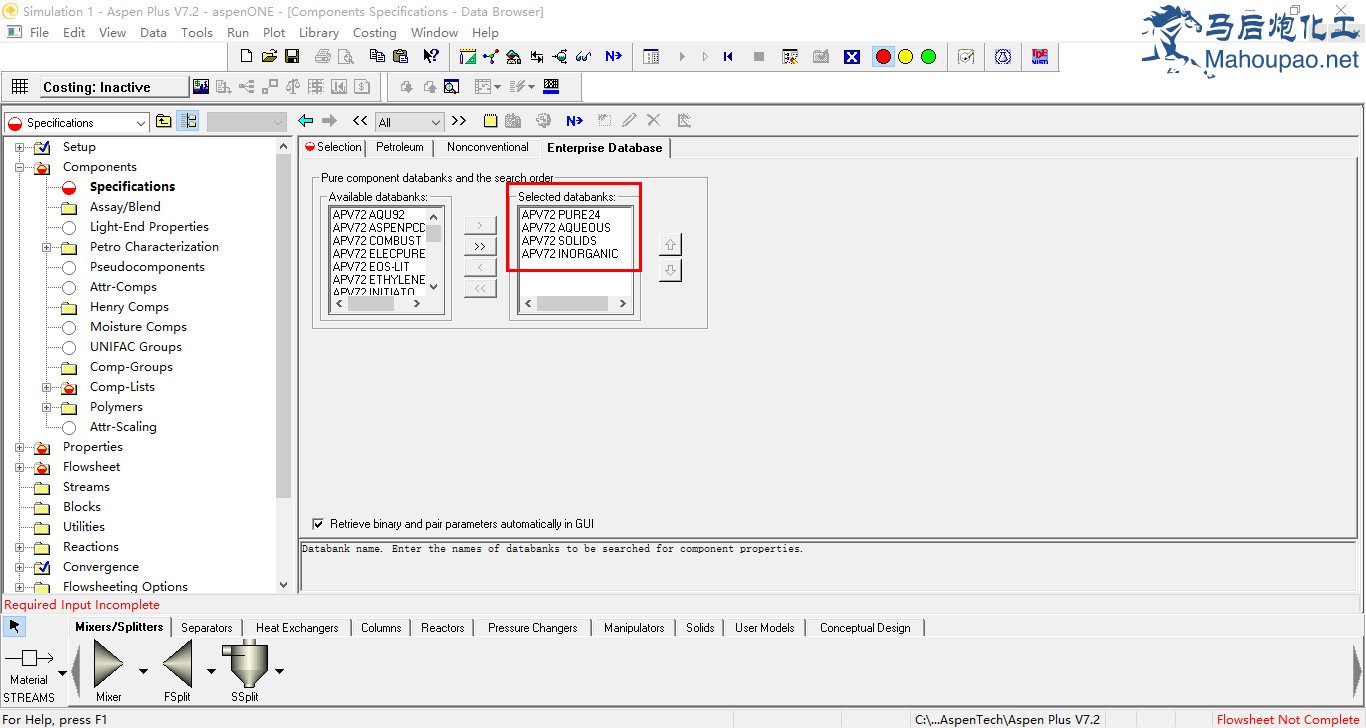
Task: Open the Tools menu
Action: [x=197, y=32]
